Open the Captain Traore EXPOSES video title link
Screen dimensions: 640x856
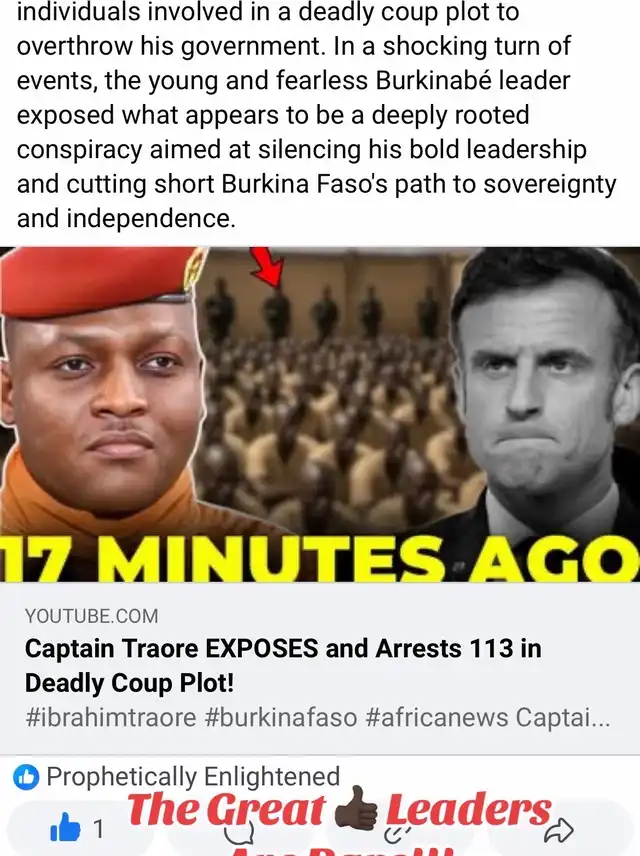click(x=283, y=665)
